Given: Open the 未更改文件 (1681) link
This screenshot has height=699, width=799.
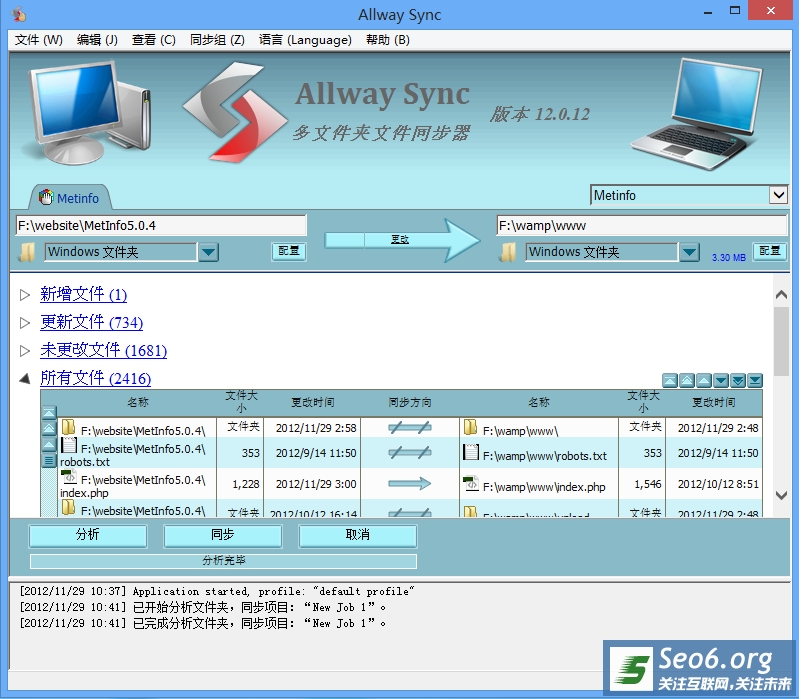Looking at the screenshot, I should [x=103, y=351].
